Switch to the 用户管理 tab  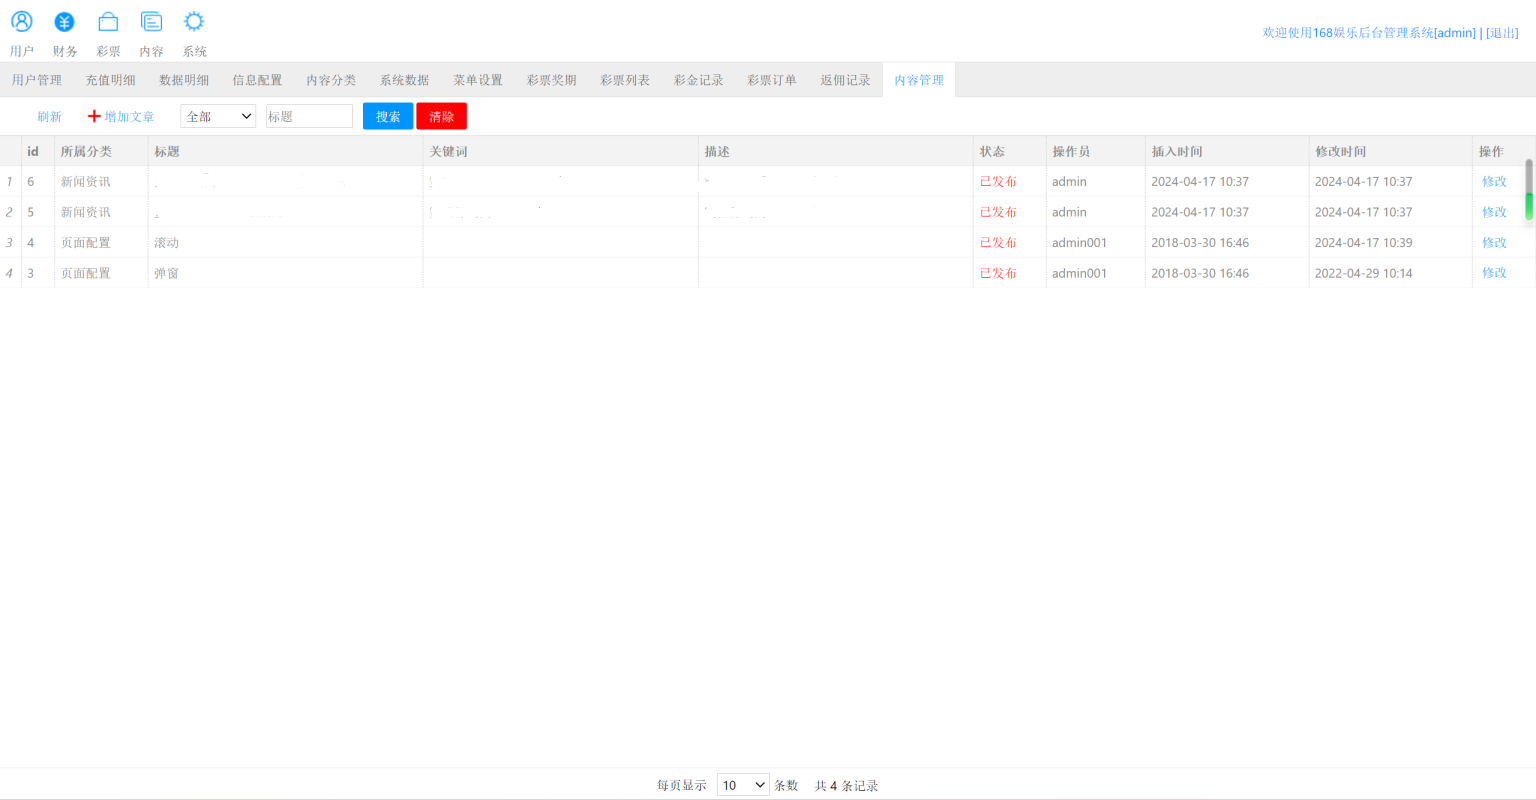pos(37,80)
